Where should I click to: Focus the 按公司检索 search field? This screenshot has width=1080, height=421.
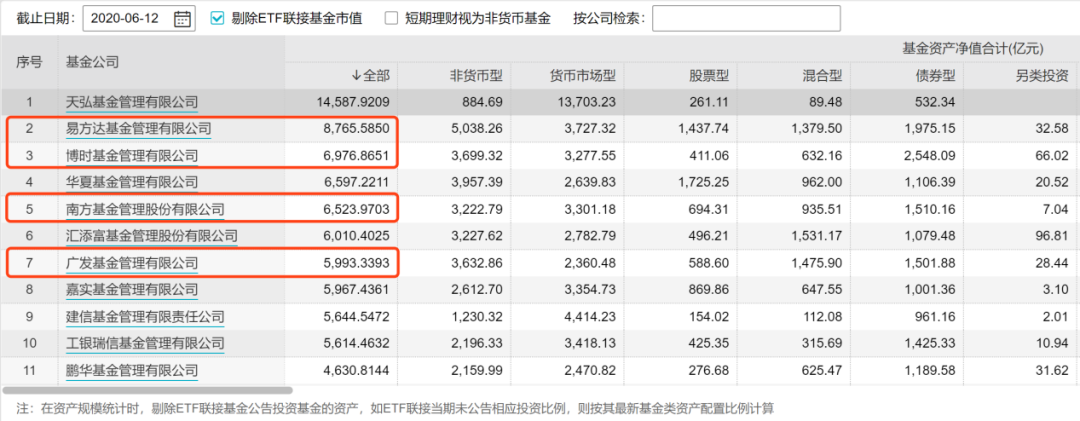(746, 19)
